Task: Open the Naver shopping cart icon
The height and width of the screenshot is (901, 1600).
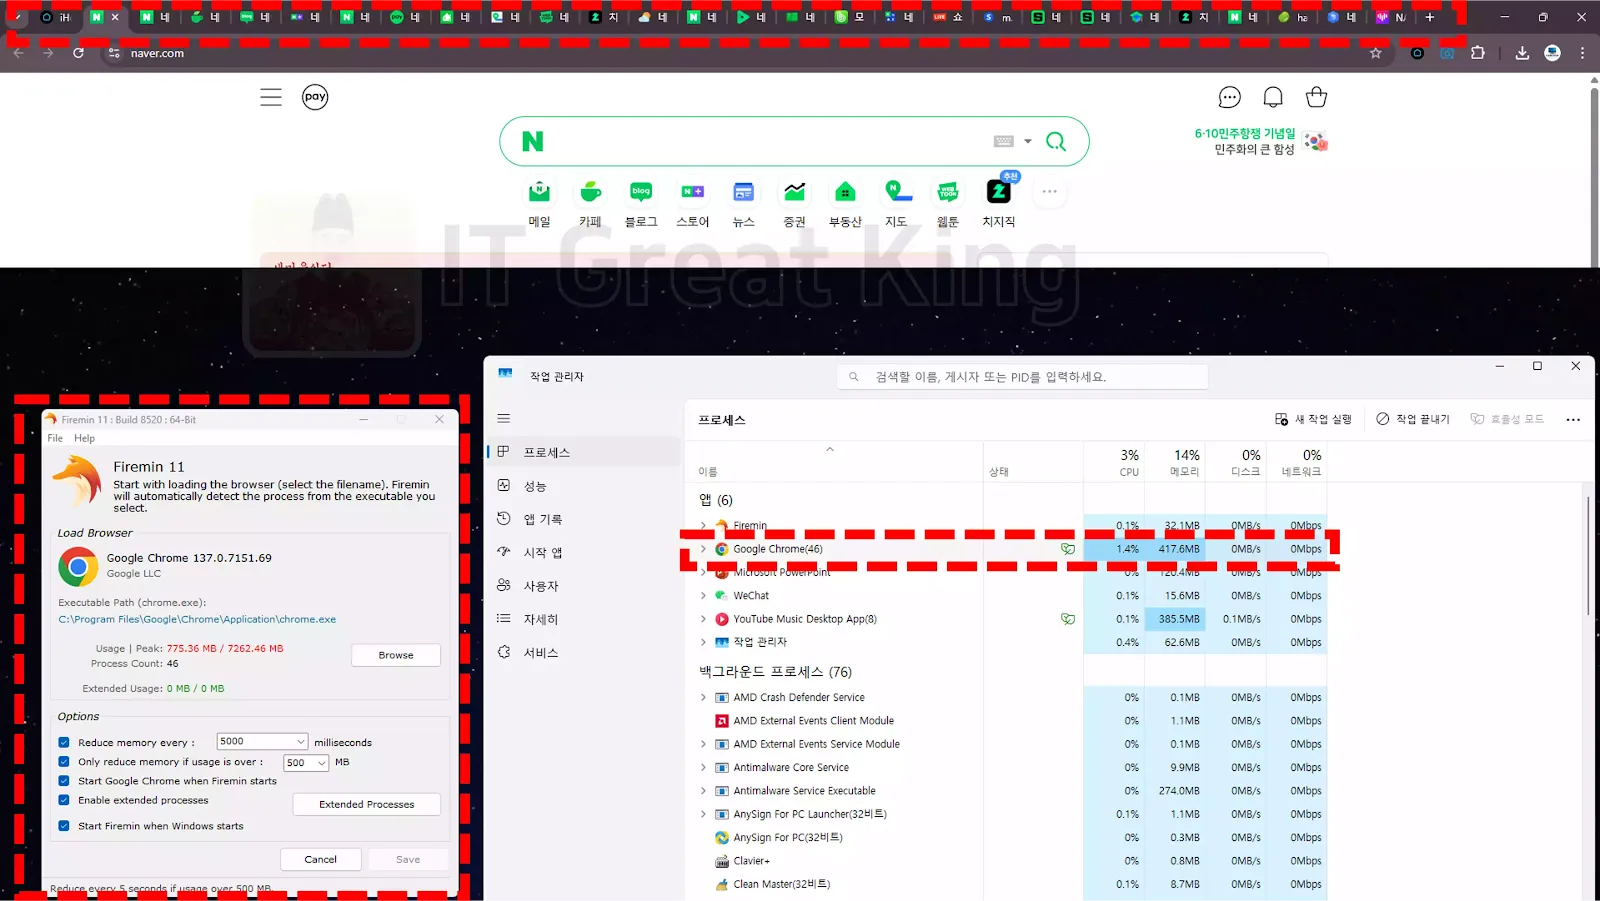Action: (x=1316, y=97)
